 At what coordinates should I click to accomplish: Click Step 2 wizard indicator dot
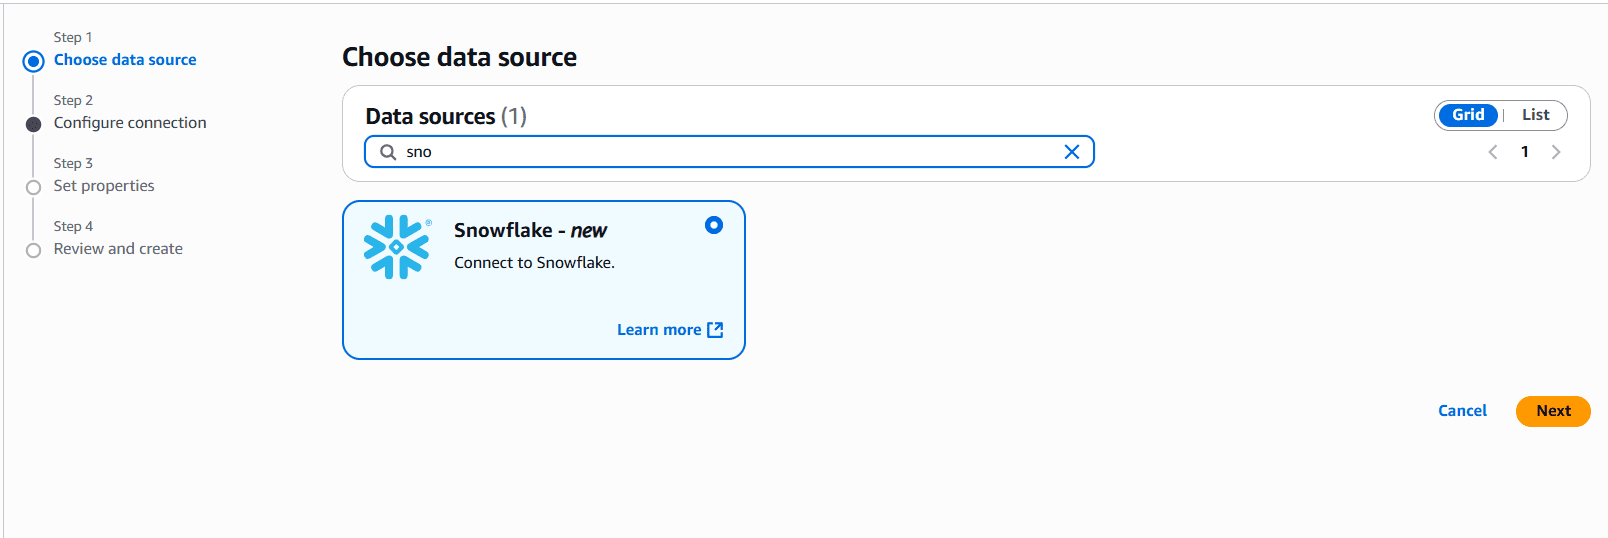click(34, 124)
